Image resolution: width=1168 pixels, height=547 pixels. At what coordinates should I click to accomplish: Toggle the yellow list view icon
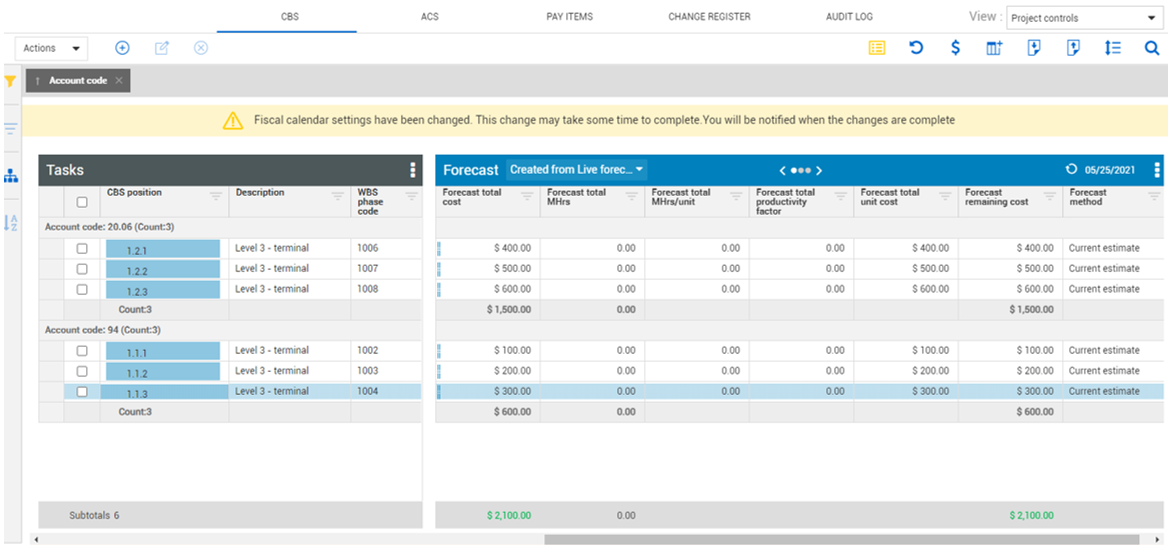click(x=877, y=48)
